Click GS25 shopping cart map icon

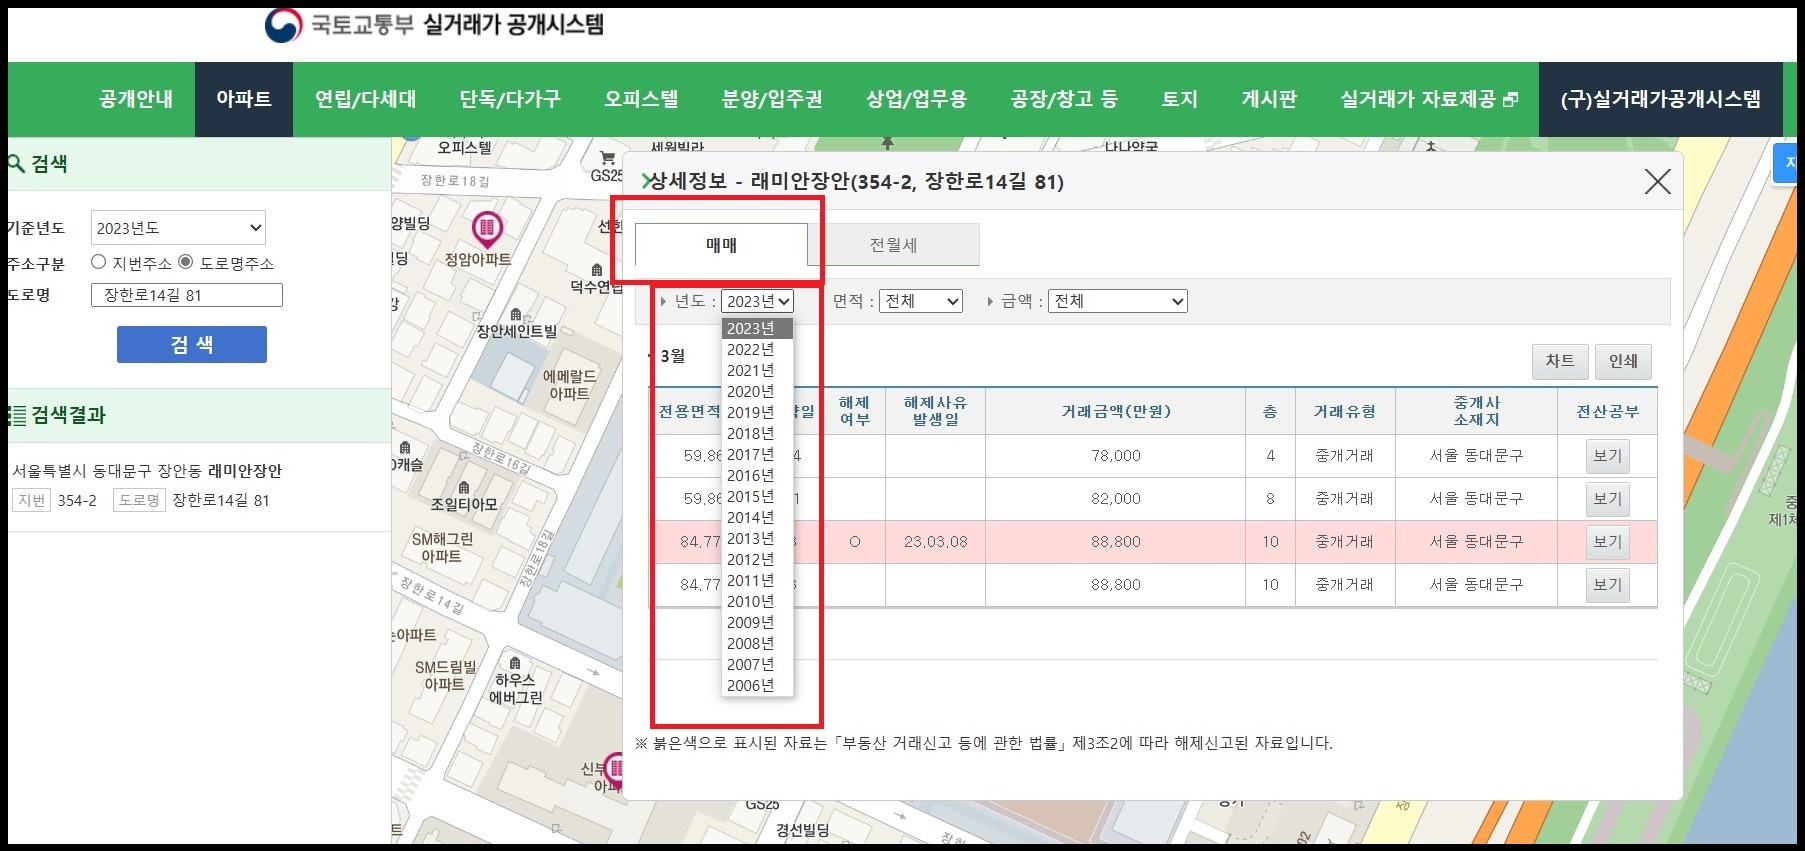(607, 158)
